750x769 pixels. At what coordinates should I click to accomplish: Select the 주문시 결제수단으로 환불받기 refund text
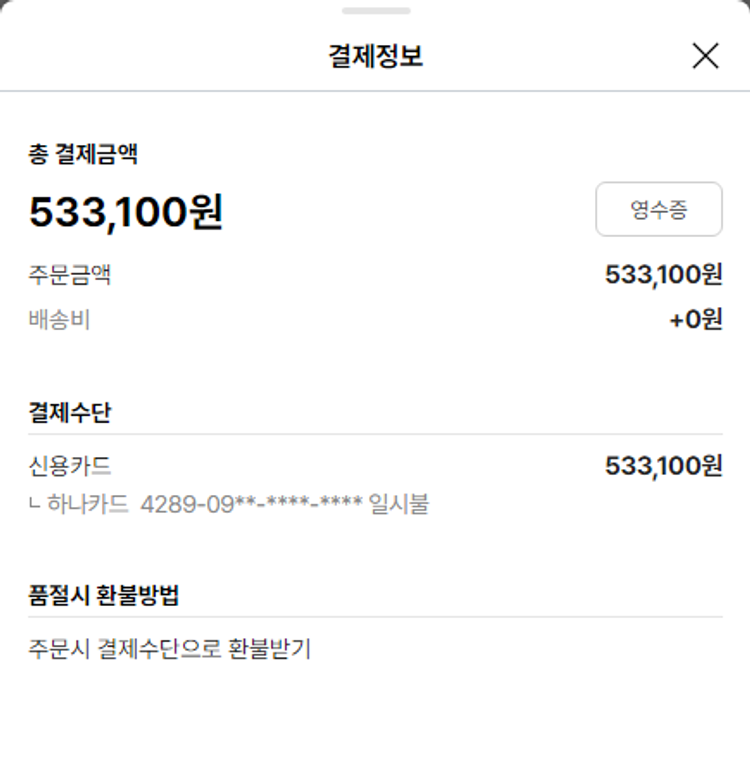click(x=170, y=649)
